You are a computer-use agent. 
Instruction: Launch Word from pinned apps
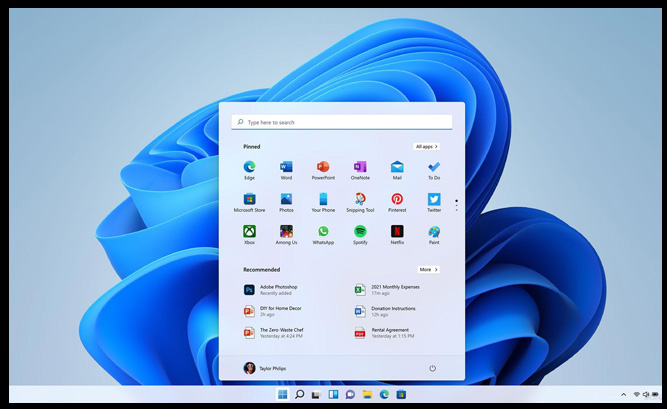pyautogui.click(x=286, y=170)
